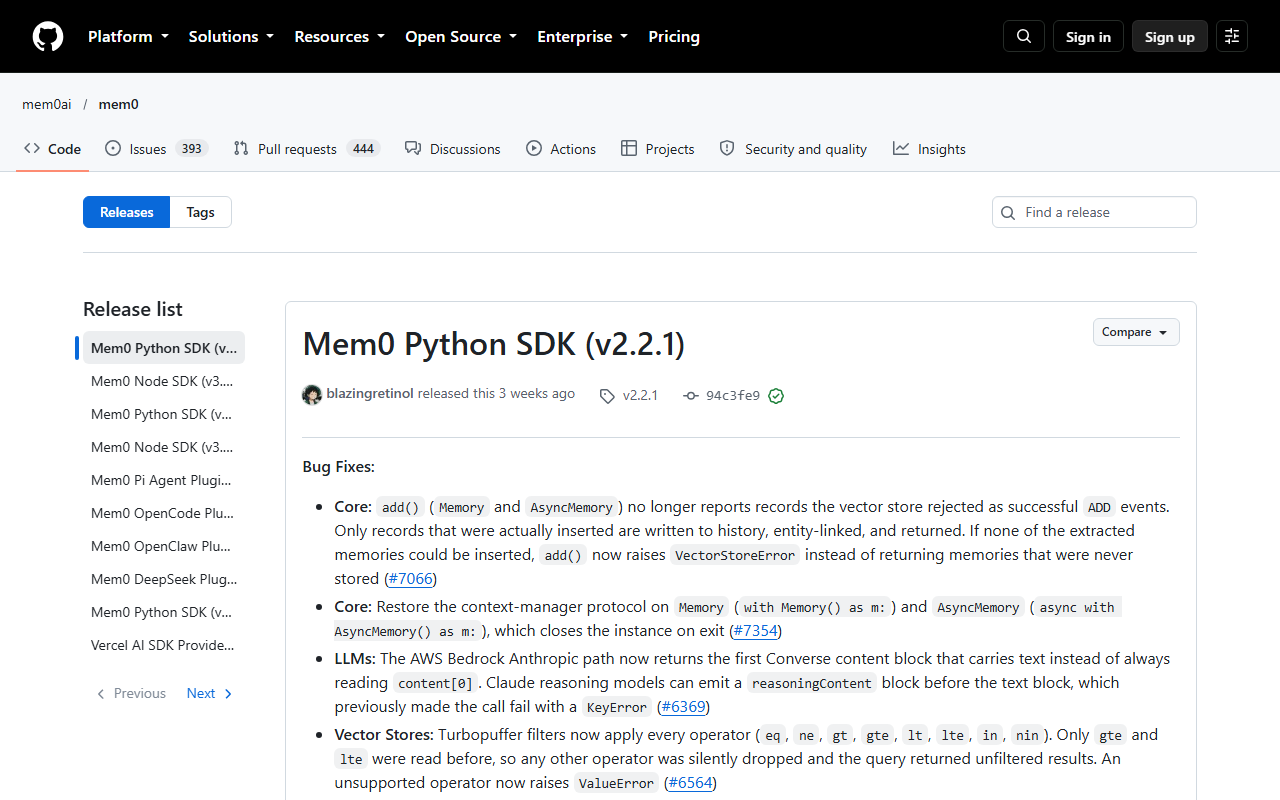This screenshot has width=1280, height=800.
Task: Open the mem0ai owner link
Action: point(47,104)
